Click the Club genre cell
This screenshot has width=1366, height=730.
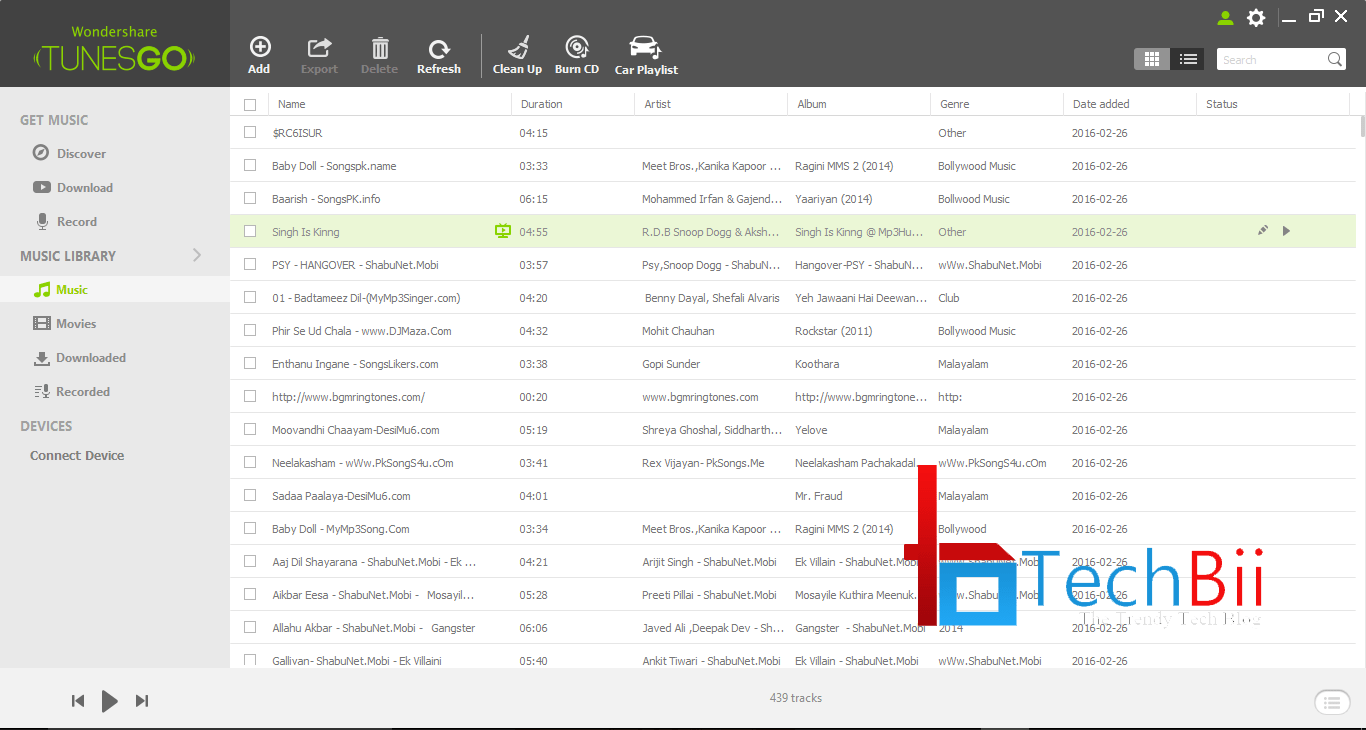click(x=949, y=297)
